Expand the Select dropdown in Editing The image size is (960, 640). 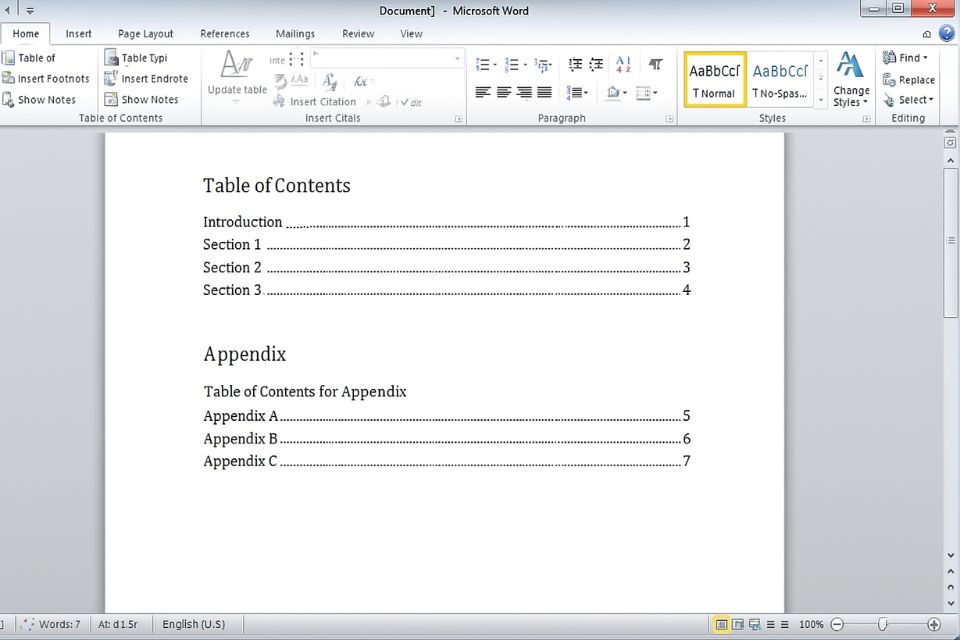[x=931, y=100]
